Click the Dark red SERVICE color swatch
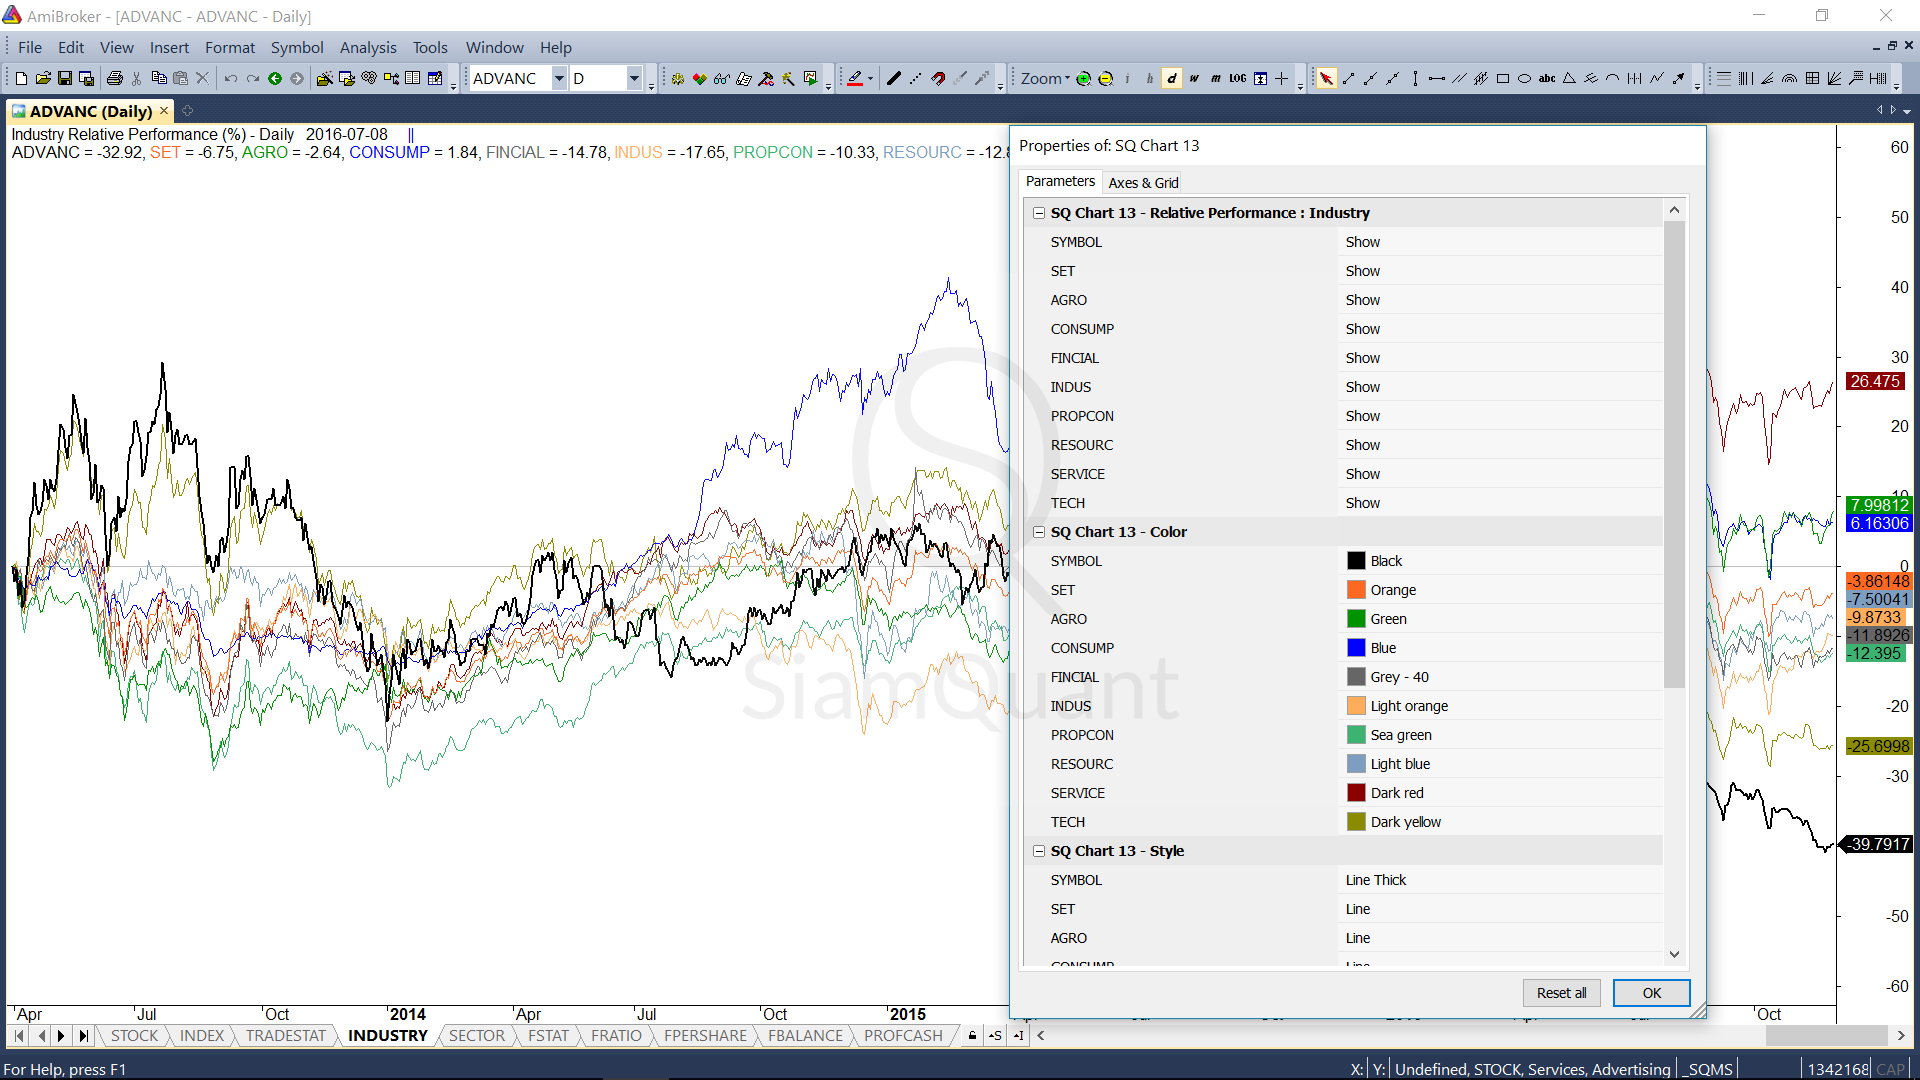Screen dimensions: 1920x1080 click(x=1356, y=793)
